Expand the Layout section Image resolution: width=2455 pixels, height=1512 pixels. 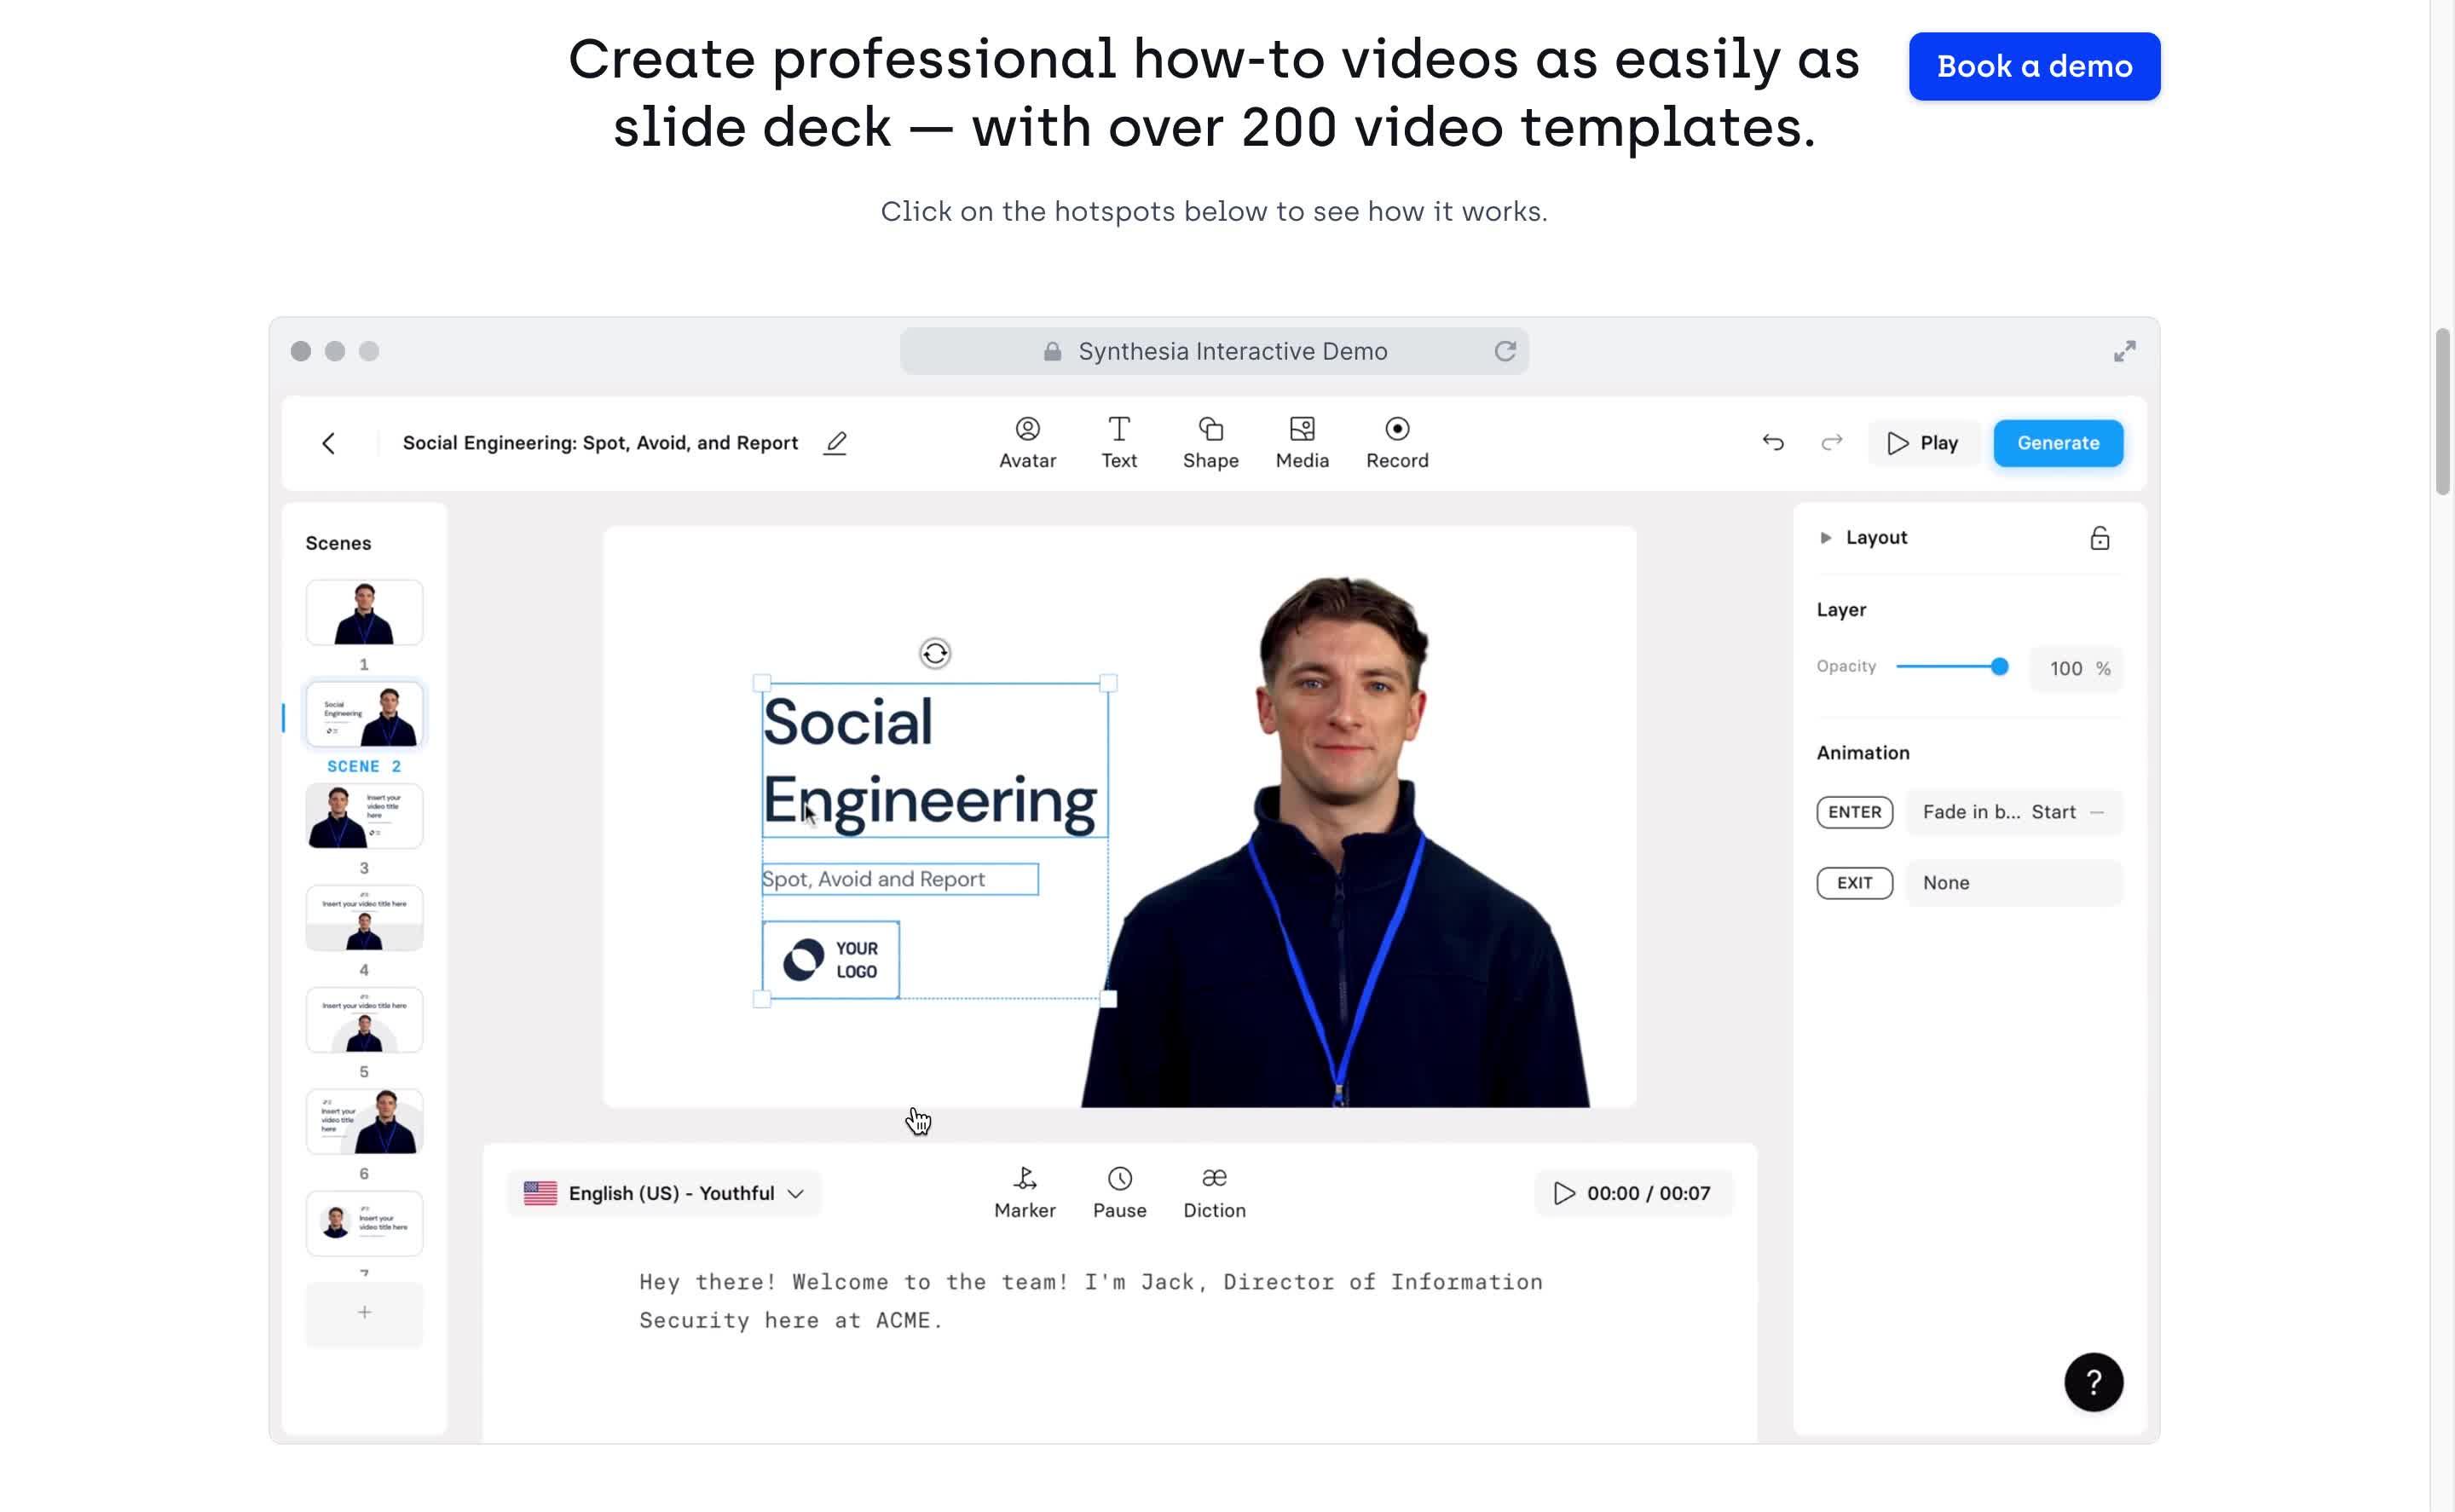tap(1825, 538)
